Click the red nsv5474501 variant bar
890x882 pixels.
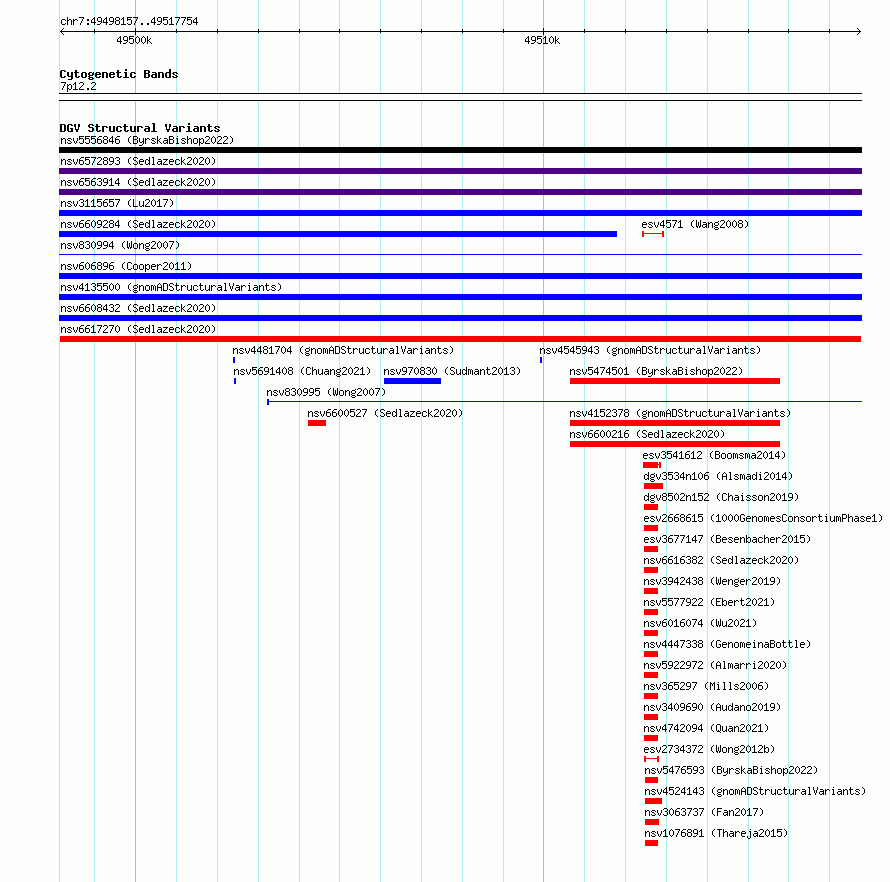click(x=675, y=381)
